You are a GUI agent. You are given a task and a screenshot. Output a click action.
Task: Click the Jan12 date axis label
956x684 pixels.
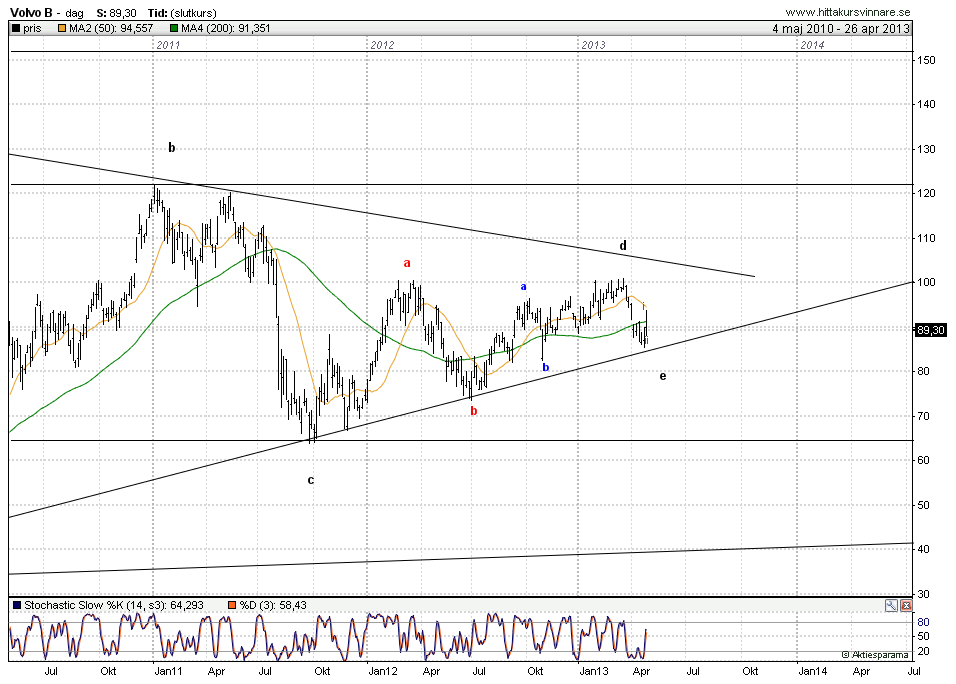383,671
